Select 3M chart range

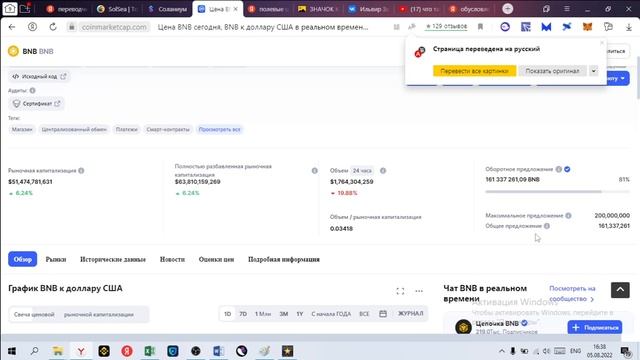click(x=284, y=314)
